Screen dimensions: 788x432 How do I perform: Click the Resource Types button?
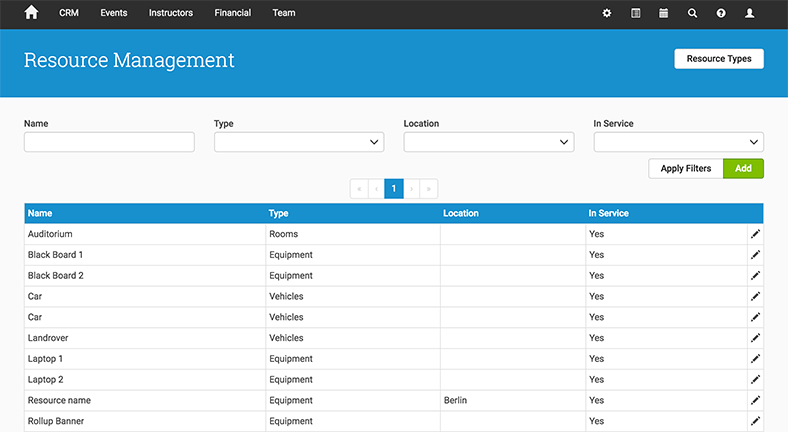pos(719,59)
